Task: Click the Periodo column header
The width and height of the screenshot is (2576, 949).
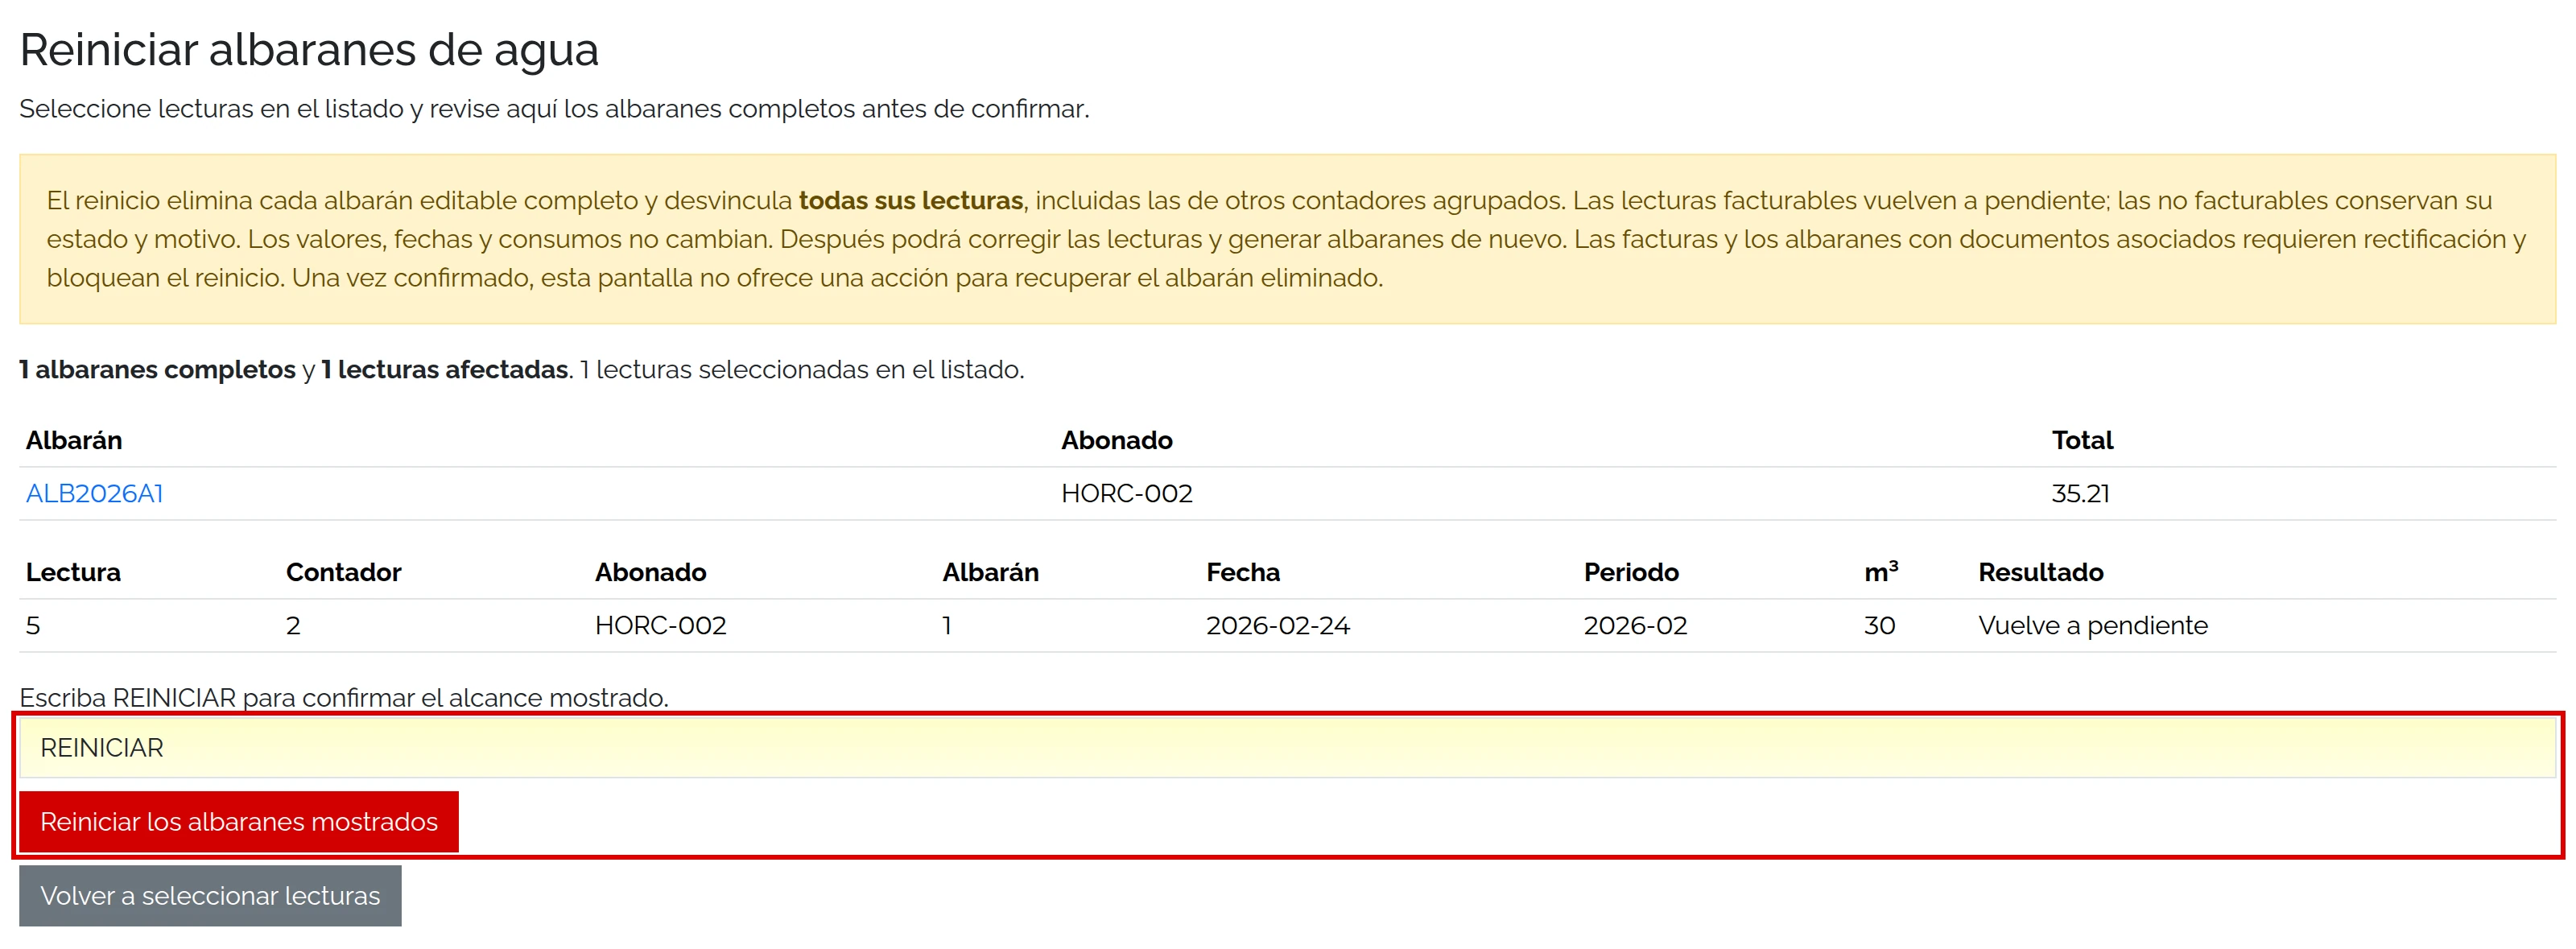Action: click(x=1631, y=572)
